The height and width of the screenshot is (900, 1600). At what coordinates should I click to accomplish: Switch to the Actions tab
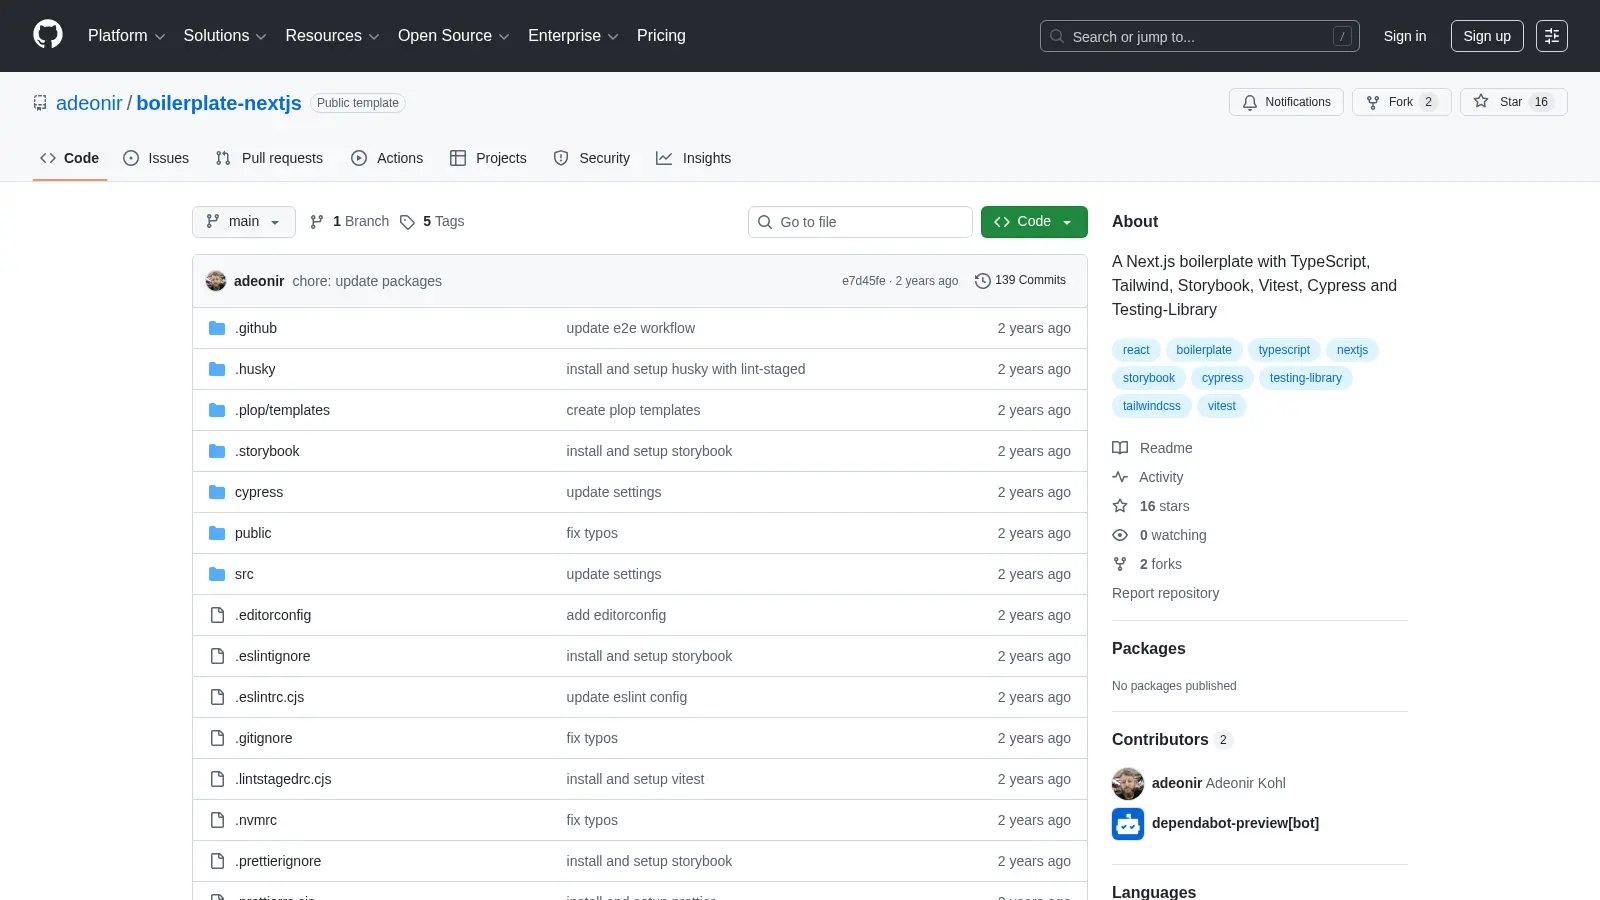tap(387, 158)
